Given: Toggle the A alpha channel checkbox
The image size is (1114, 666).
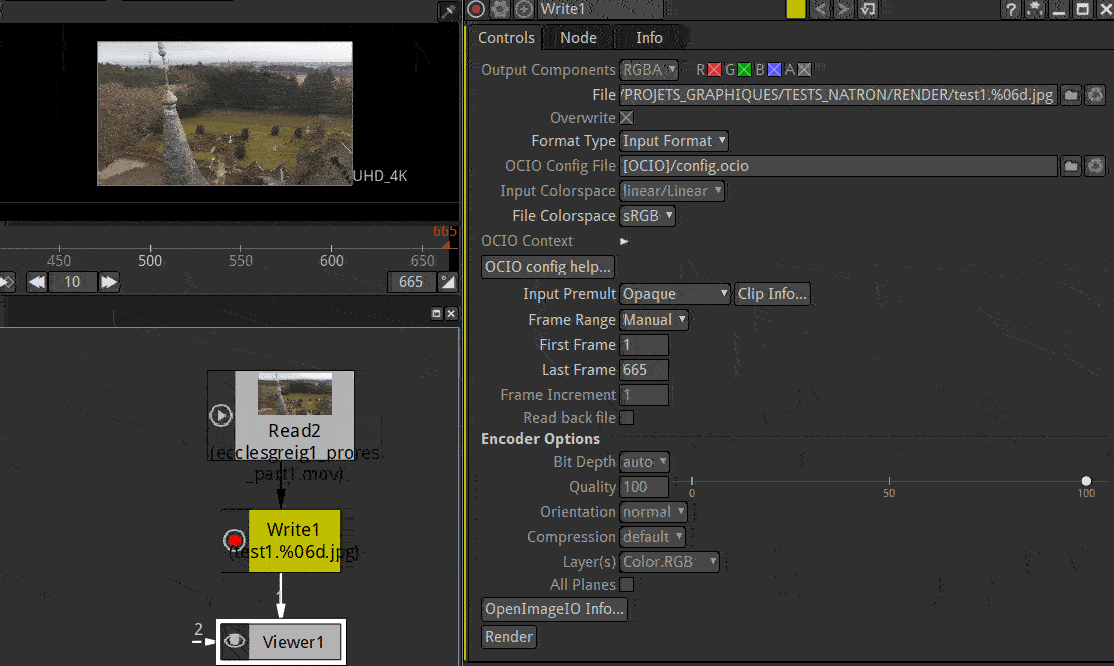Looking at the screenshot, I should [x=804, y=70].
